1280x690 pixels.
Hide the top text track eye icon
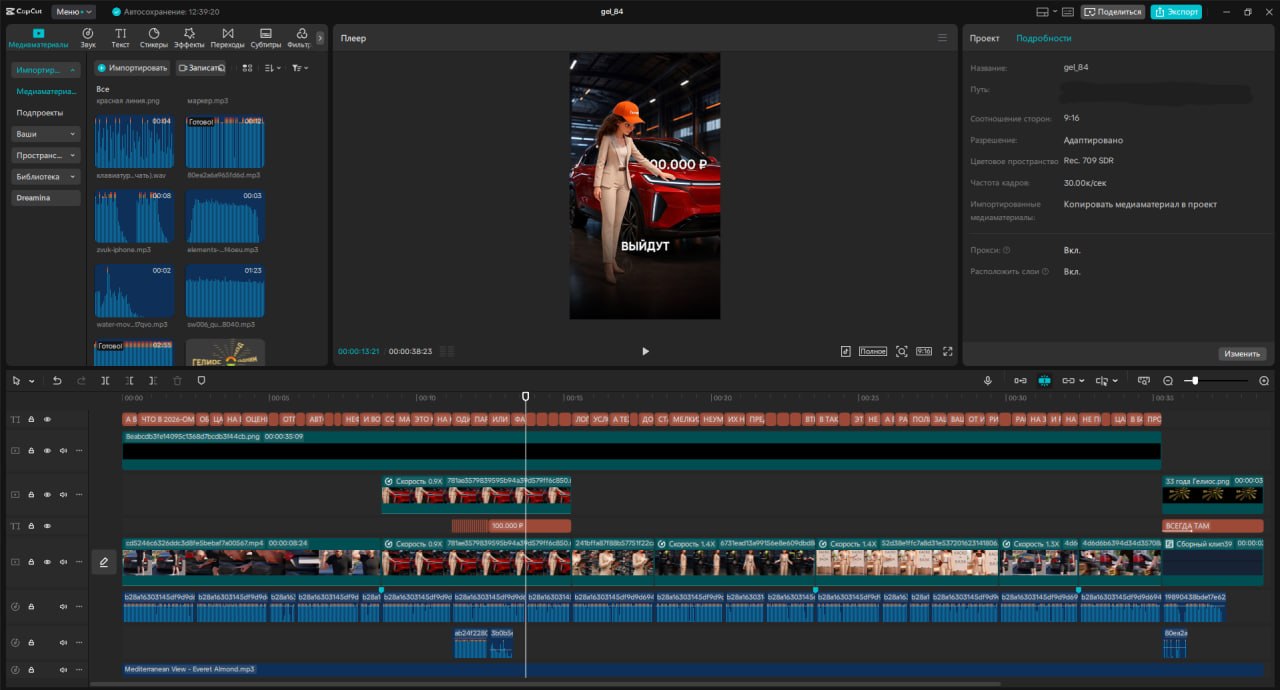[47, 420]
